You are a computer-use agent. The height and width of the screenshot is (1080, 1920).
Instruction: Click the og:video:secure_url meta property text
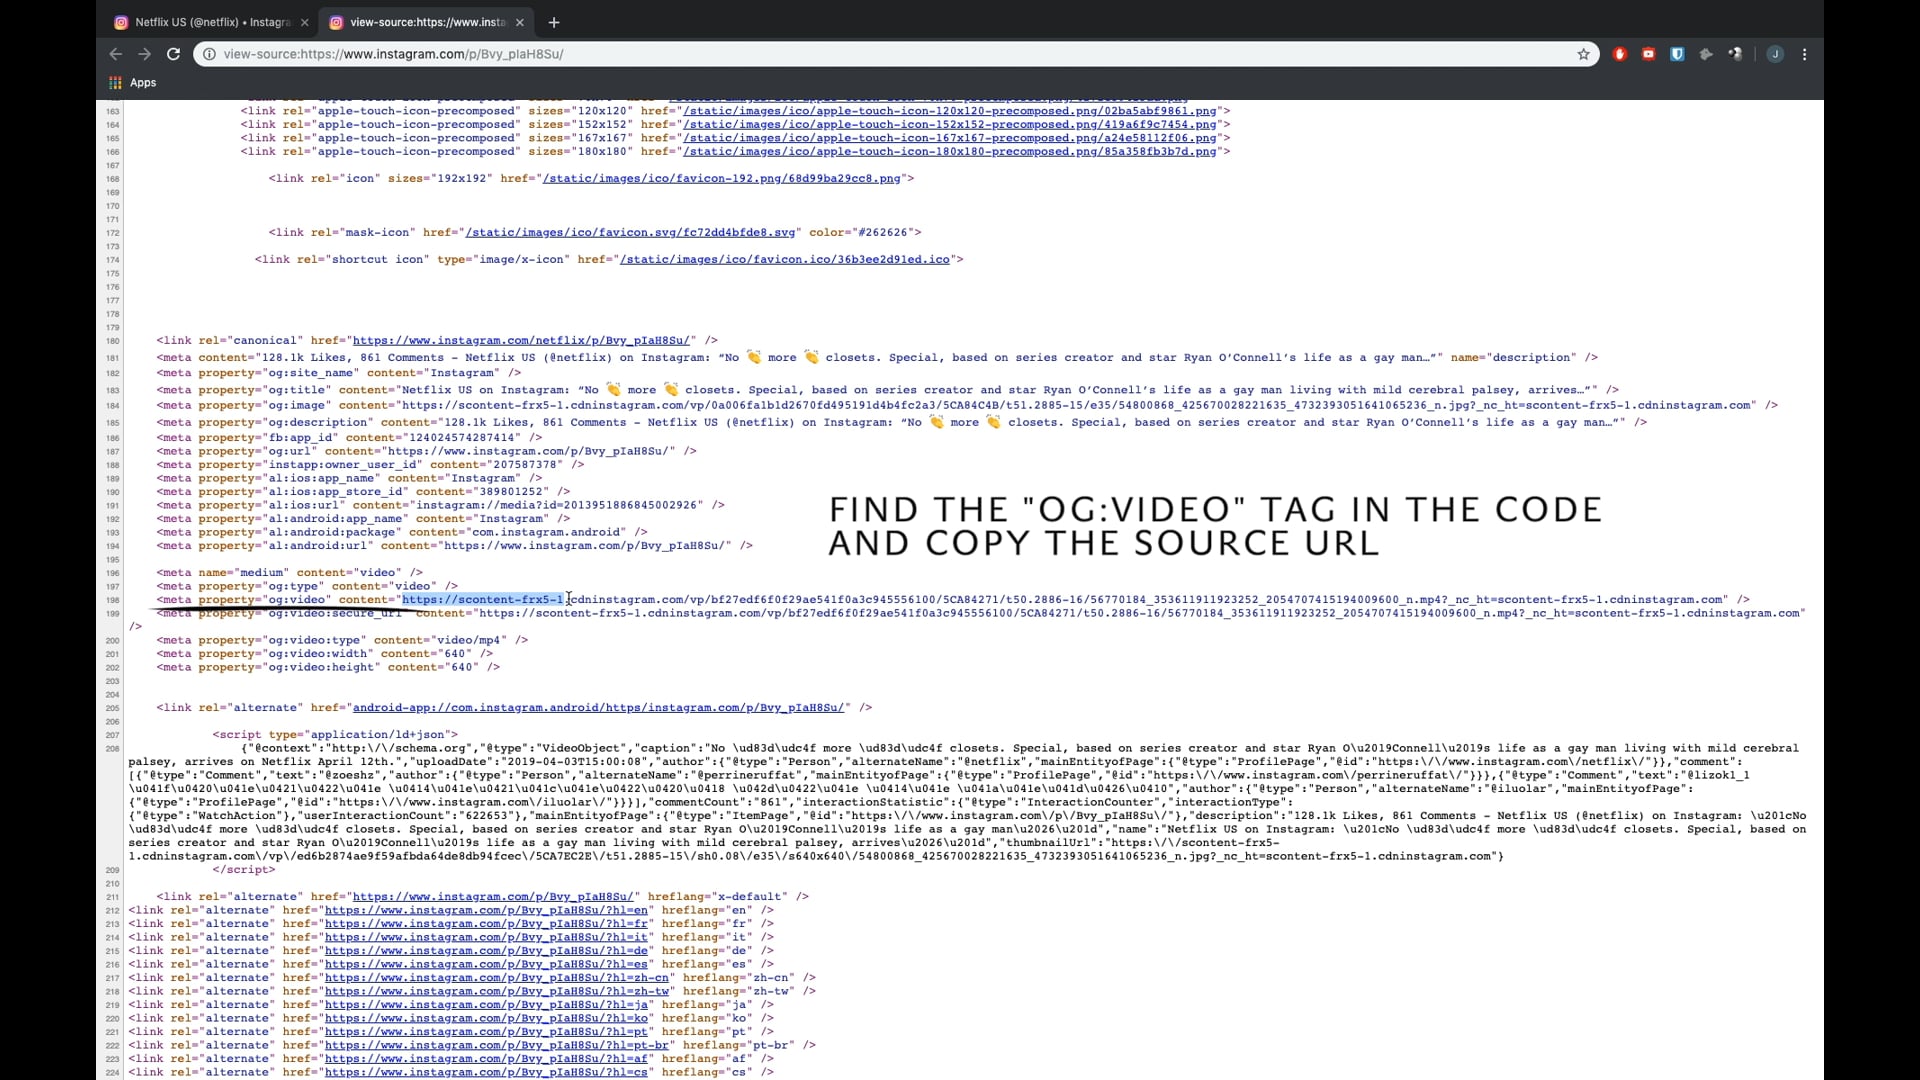coord(334,614)
